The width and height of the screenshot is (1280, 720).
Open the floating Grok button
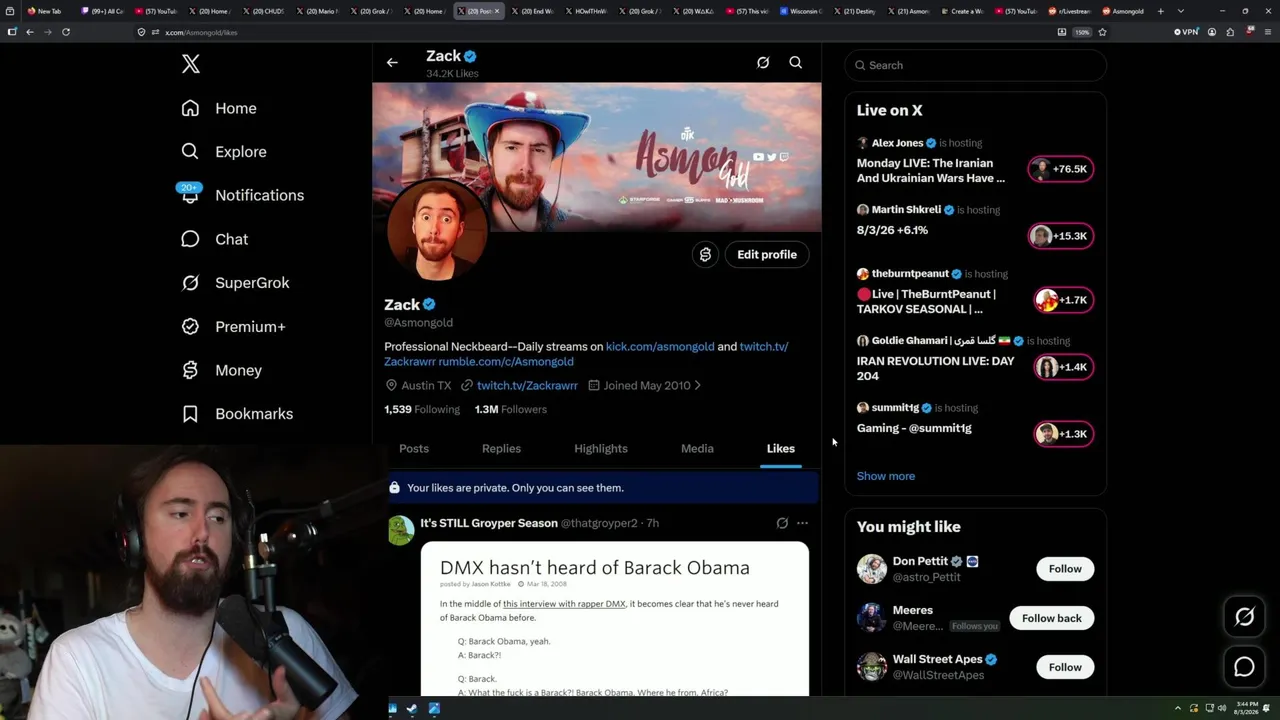click(1244, 617)
